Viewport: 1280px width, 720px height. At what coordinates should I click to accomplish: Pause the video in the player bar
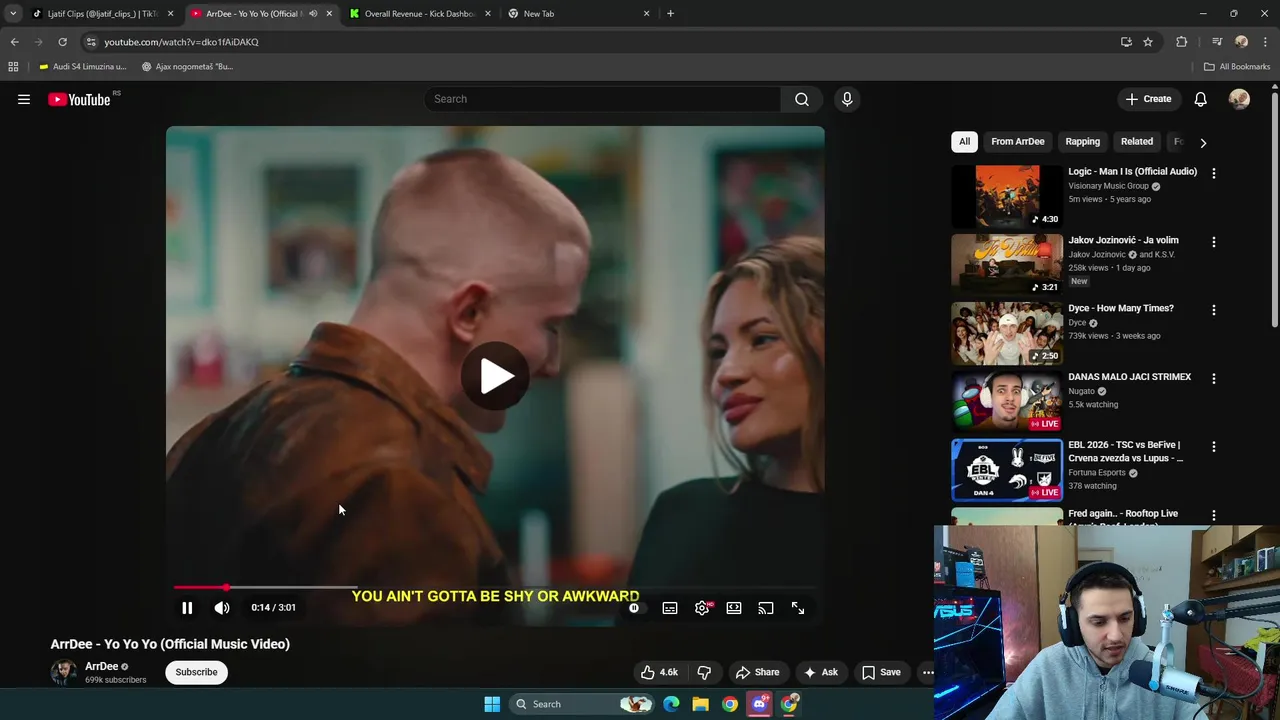pos(187,608)
